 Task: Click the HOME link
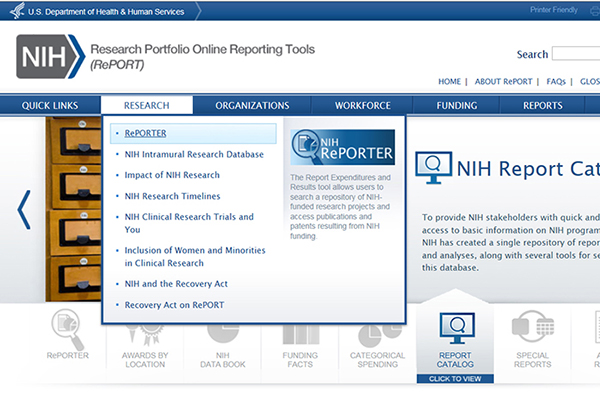point(449,82)
